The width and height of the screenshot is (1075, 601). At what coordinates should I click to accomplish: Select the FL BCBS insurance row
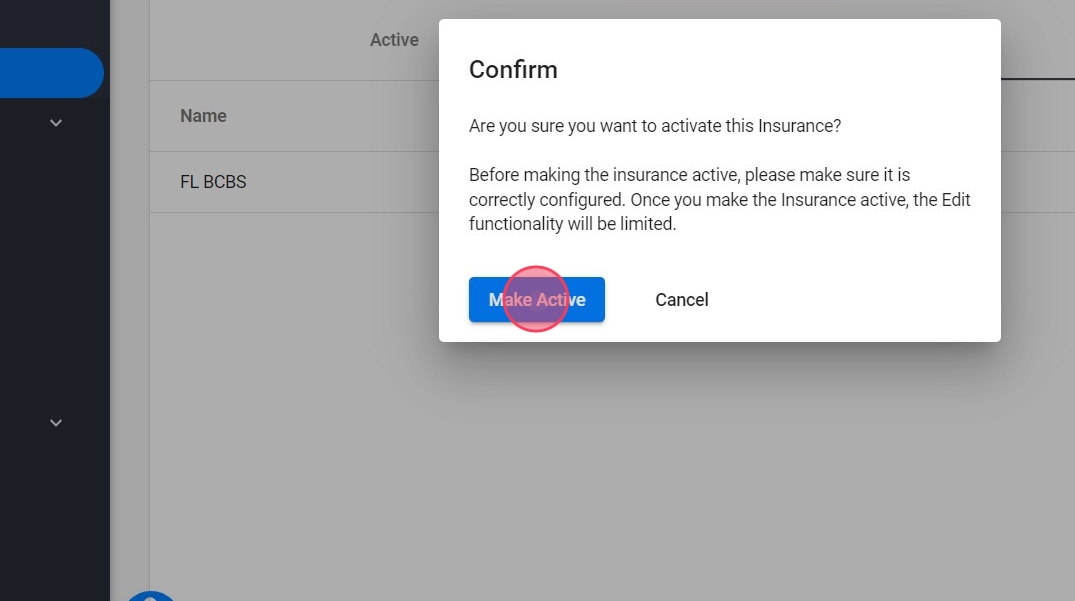[x=213, y=182]
